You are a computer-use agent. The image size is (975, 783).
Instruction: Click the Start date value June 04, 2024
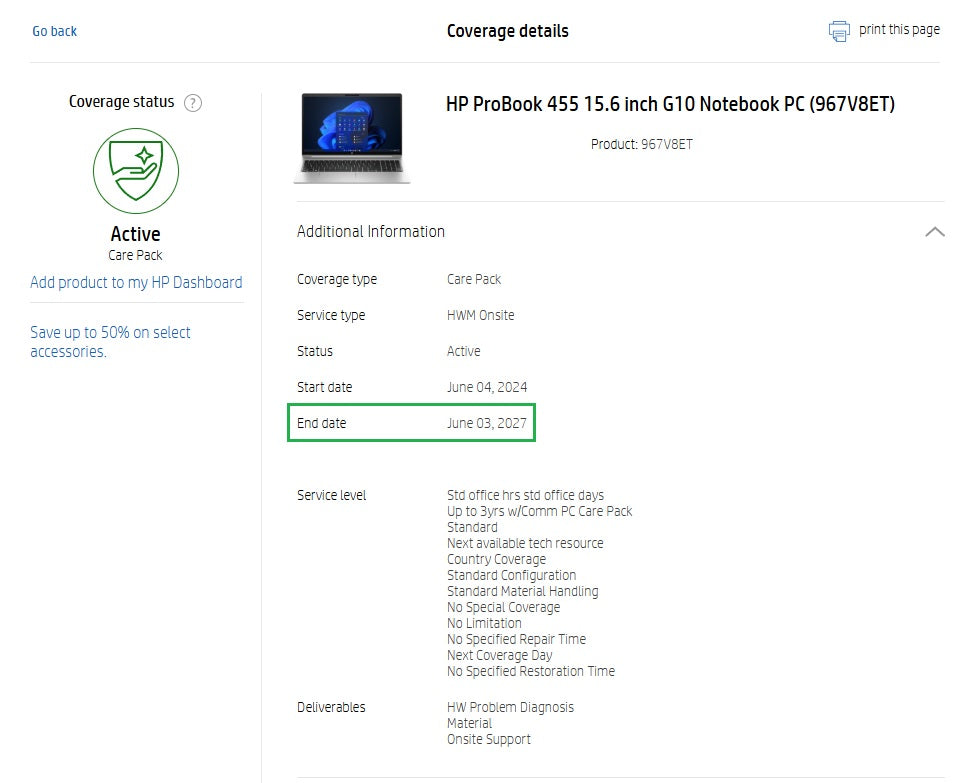pos(487,387)
